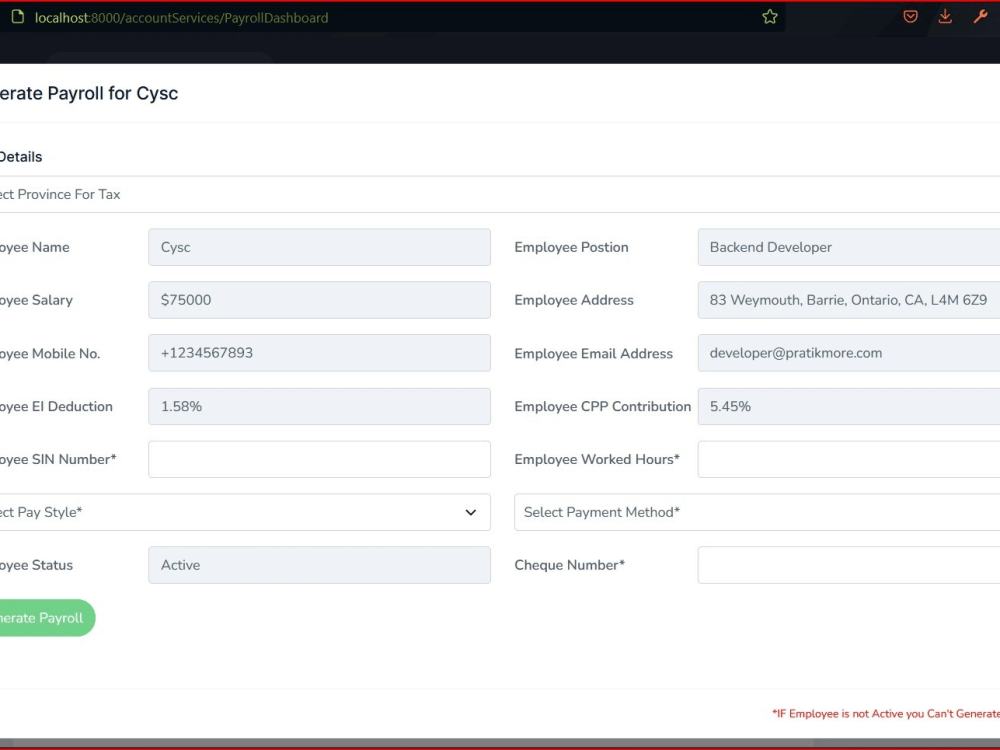
Task: Click the Employee SIN Number input field
Action: pos(318,459)
